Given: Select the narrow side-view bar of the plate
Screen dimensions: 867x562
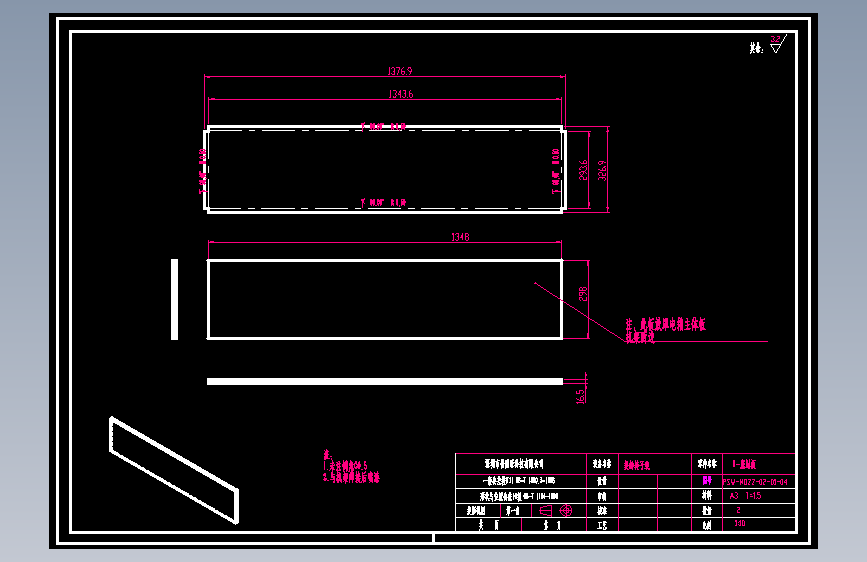Looking at the screenshot, I should pos(175,299).
